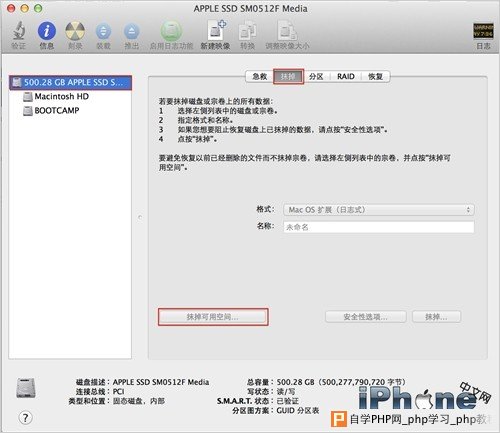Image resolution: width=500 pixels, height=433 pixels.
Task: Click the Convert (转换) toolbar icon
Action: click(x=247, y=31)
